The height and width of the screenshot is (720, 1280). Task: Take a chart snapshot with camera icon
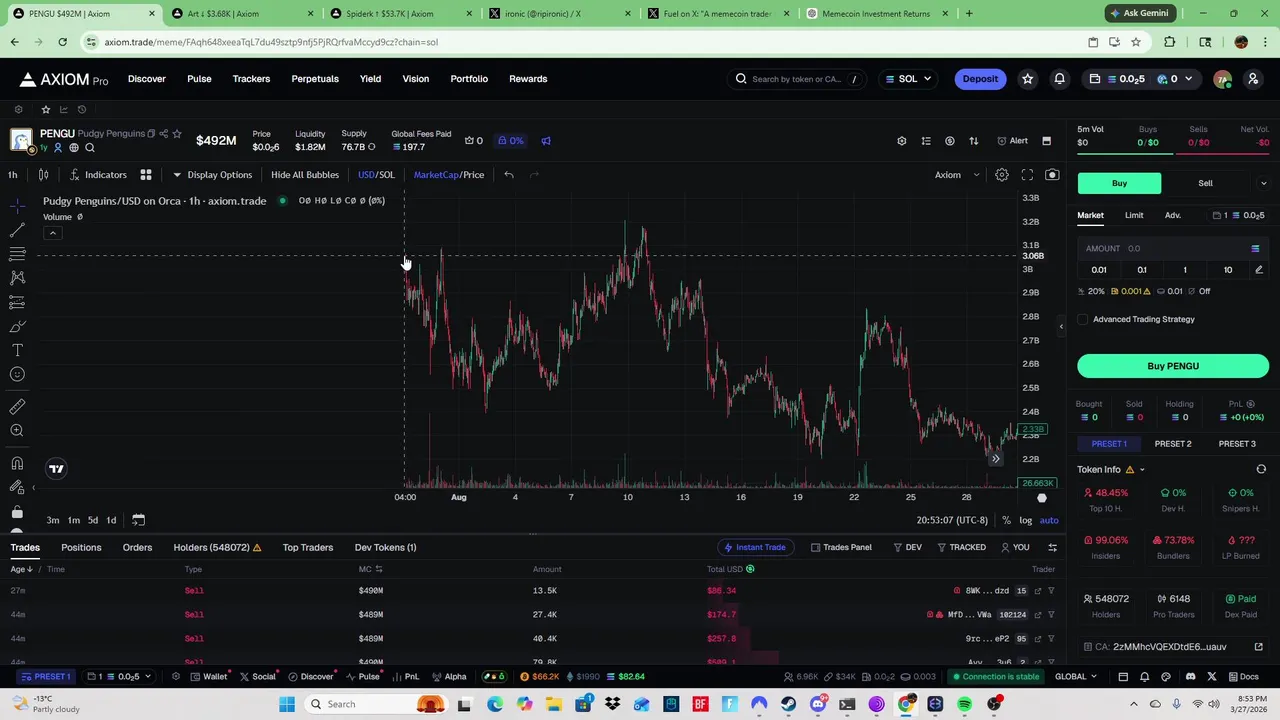tap(1052, 175)
